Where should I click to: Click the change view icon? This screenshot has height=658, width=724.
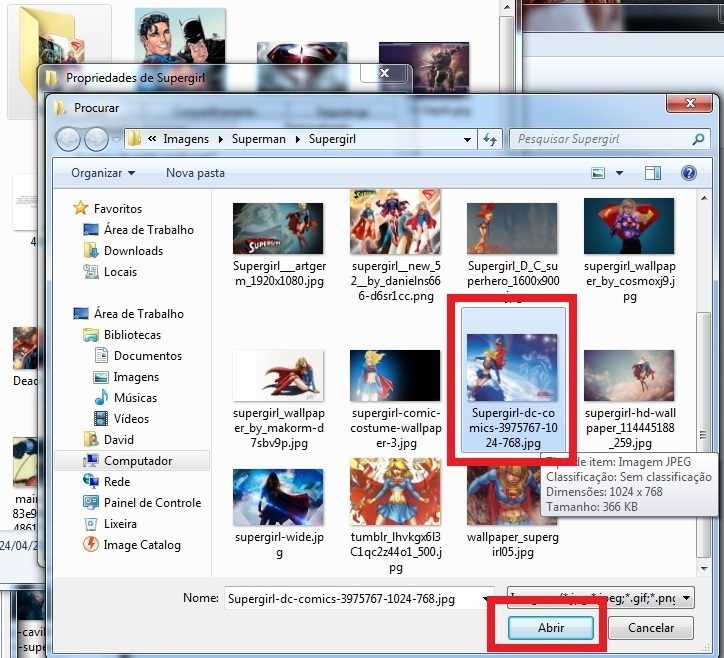tap(598, 173)
